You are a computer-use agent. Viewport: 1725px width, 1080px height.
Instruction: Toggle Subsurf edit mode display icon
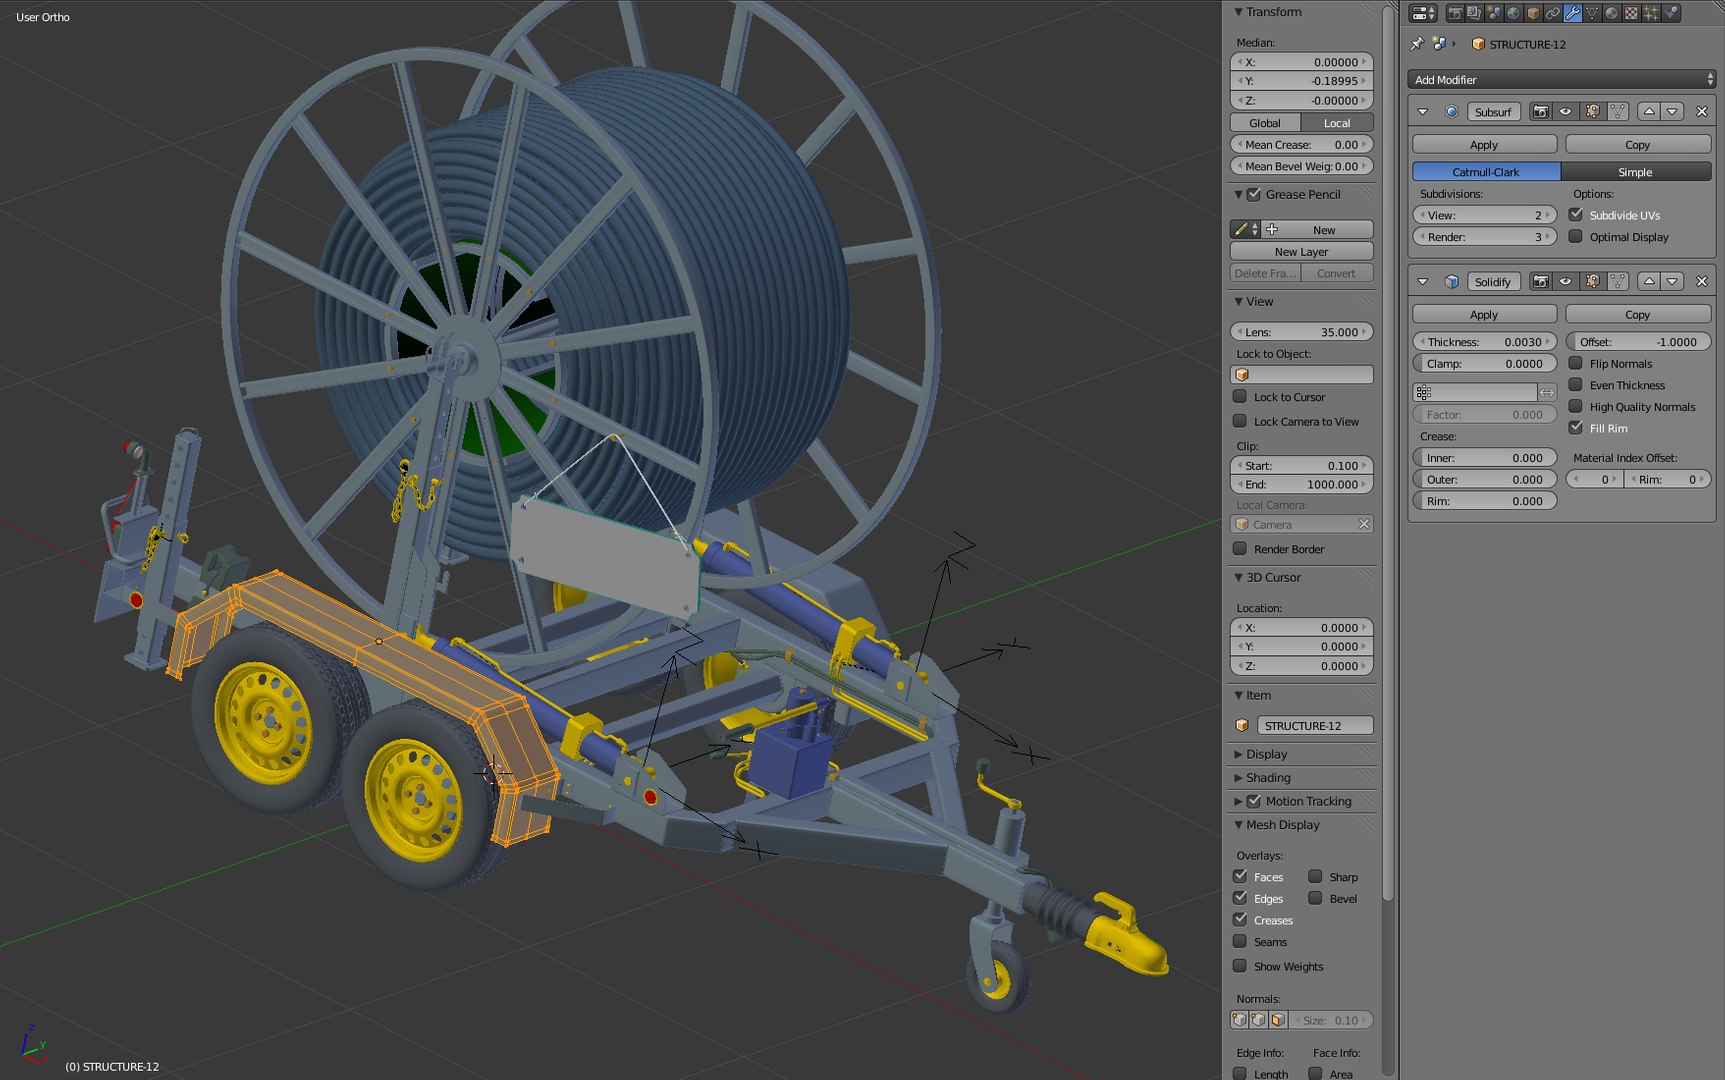pos(1592,112)
